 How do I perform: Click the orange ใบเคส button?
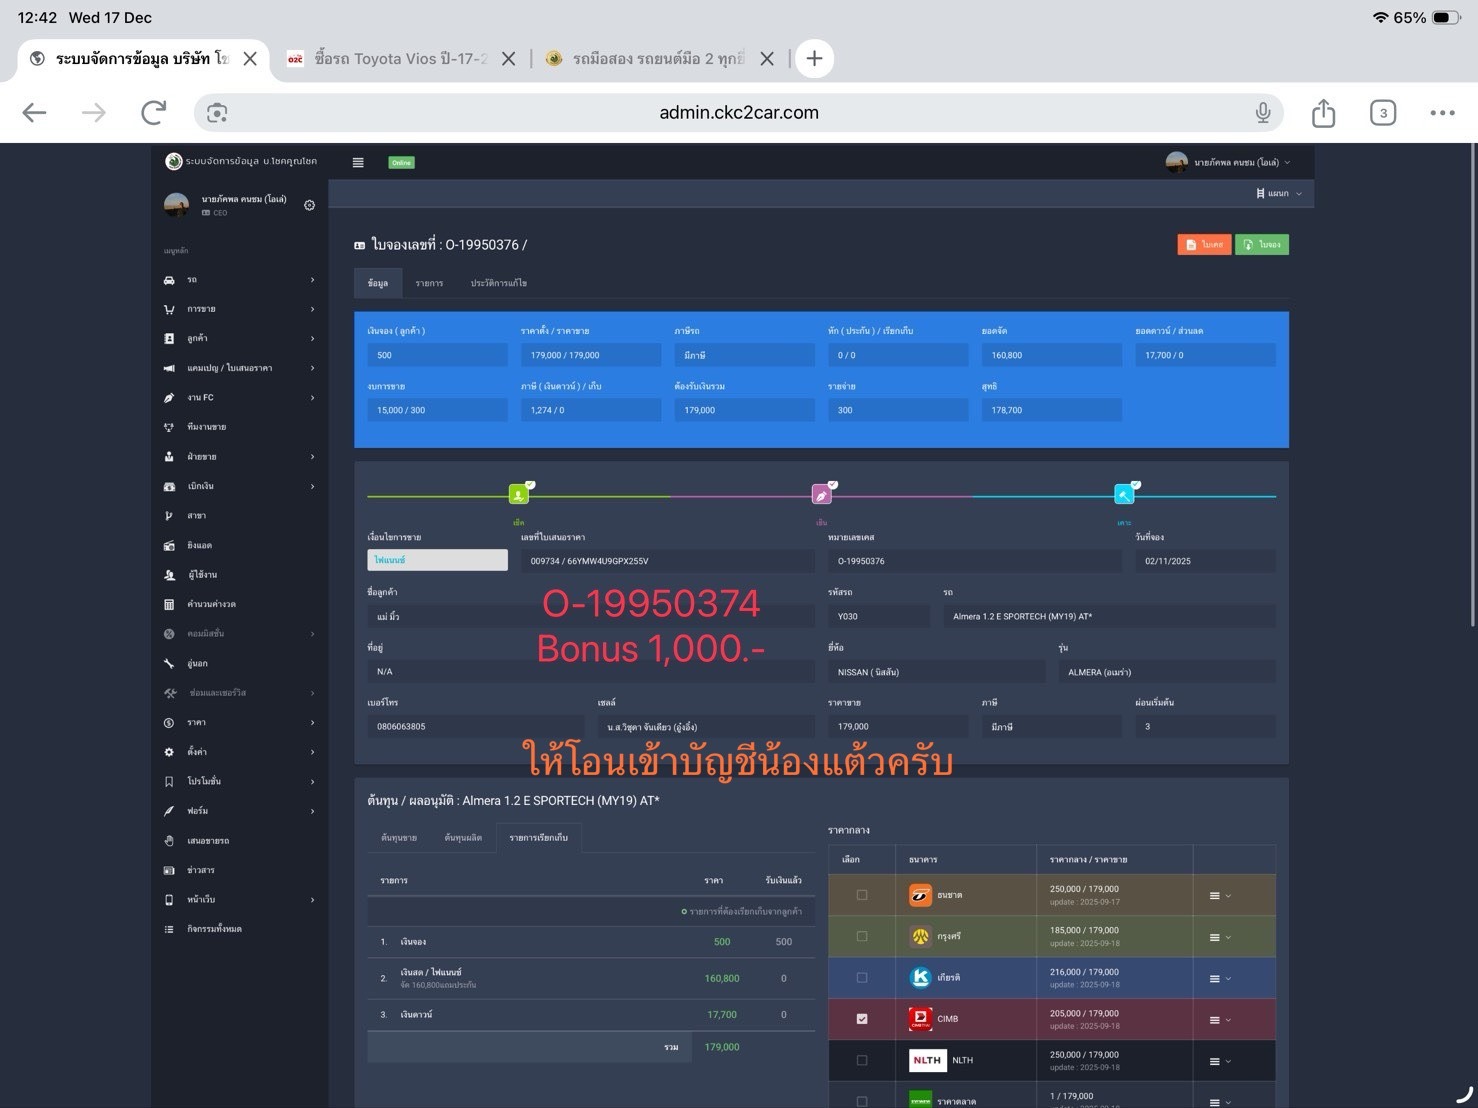pyautogui.click(x=1204, y=245)
